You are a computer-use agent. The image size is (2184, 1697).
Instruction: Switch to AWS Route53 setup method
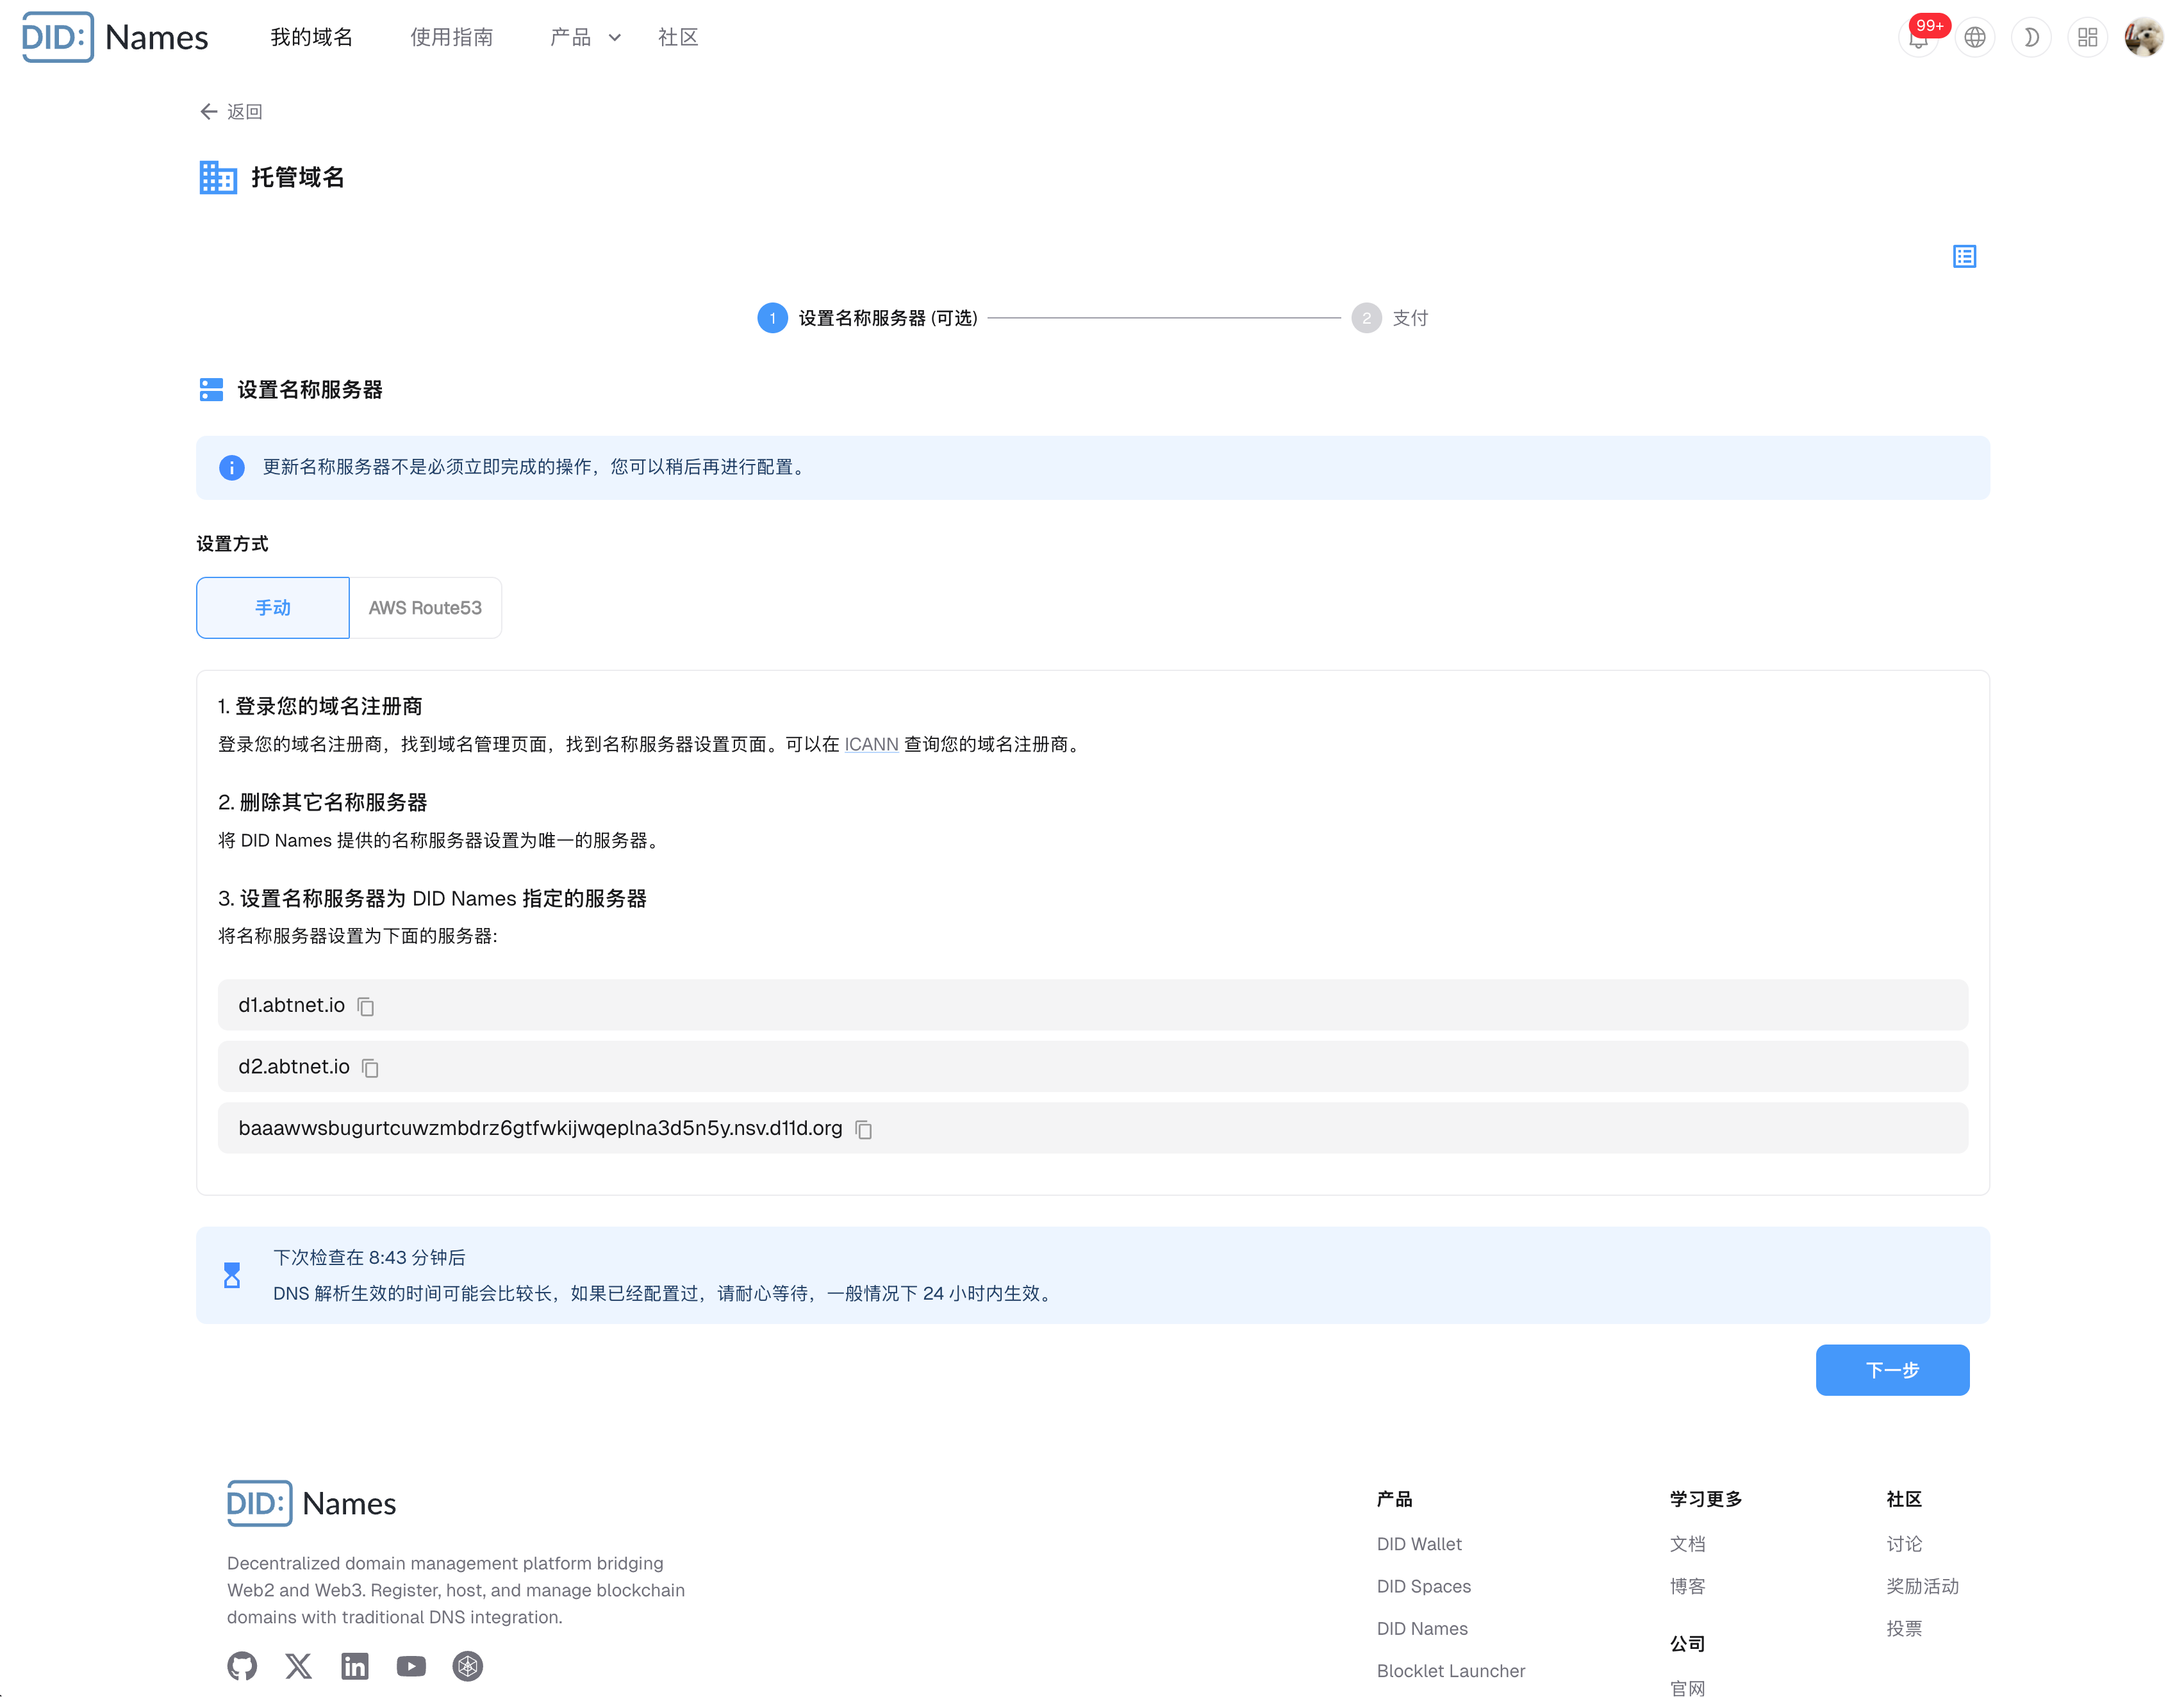(425, 608)
